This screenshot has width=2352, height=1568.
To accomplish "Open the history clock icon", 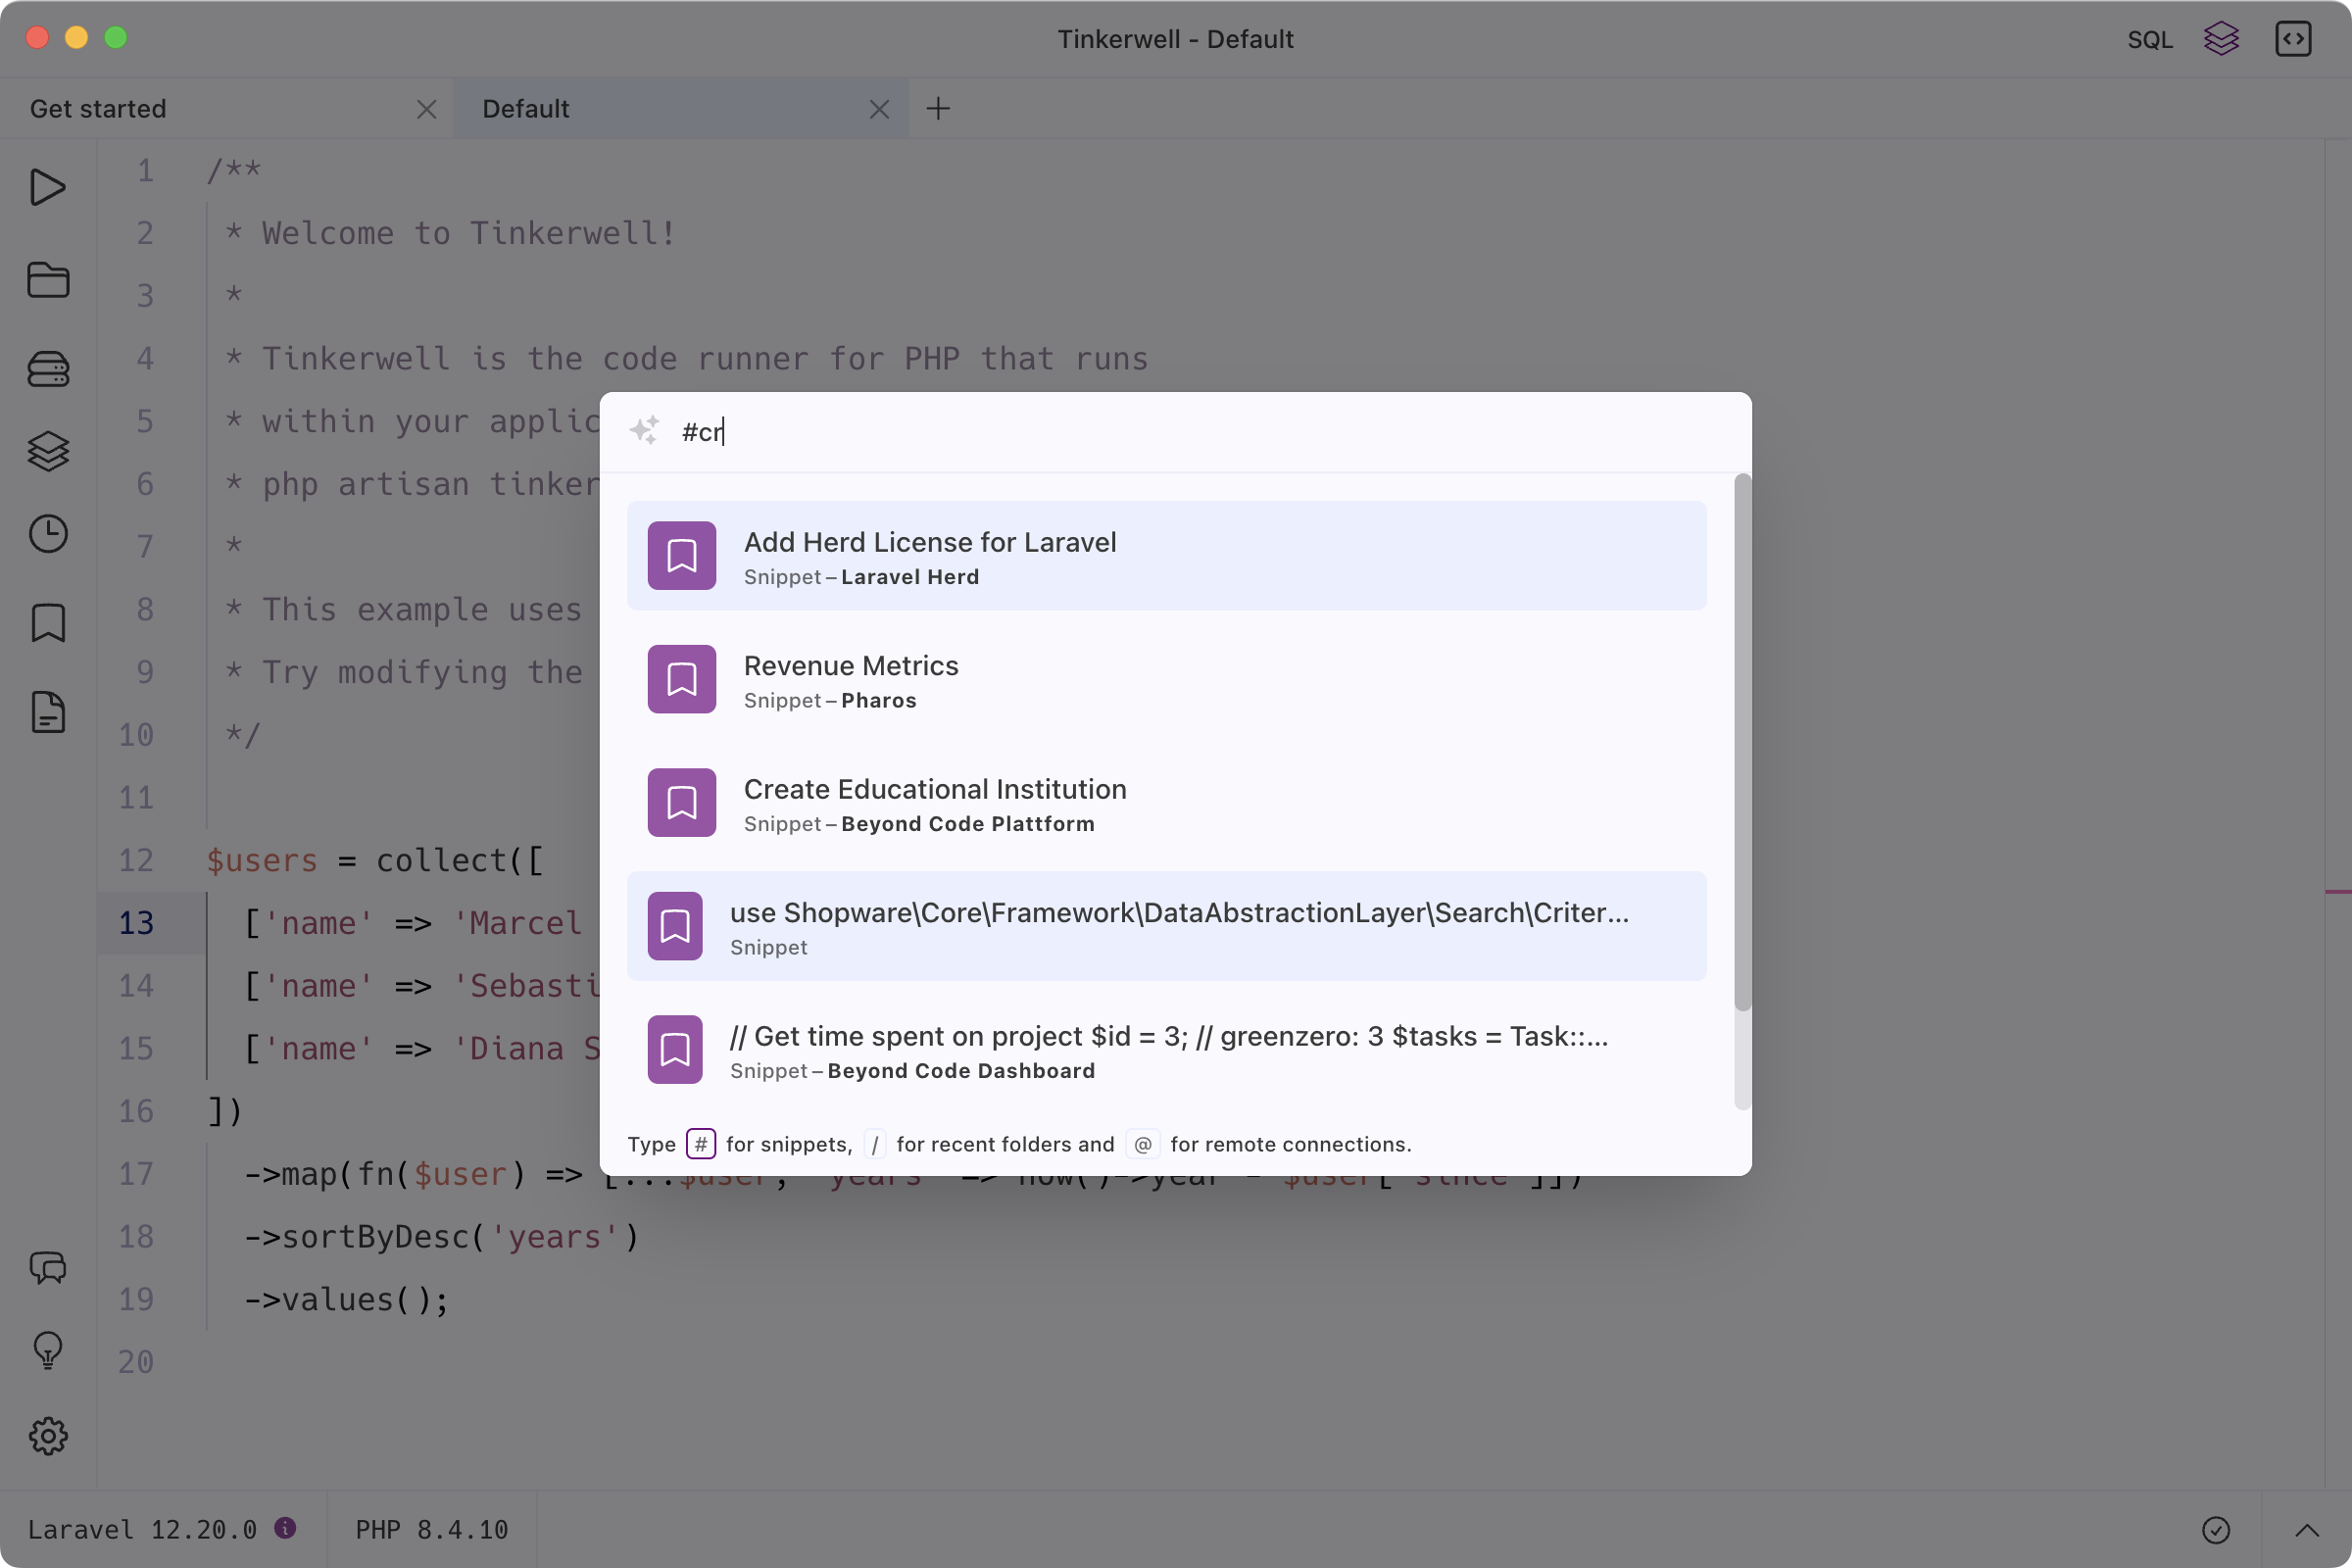I will click(x=48, y=534).
